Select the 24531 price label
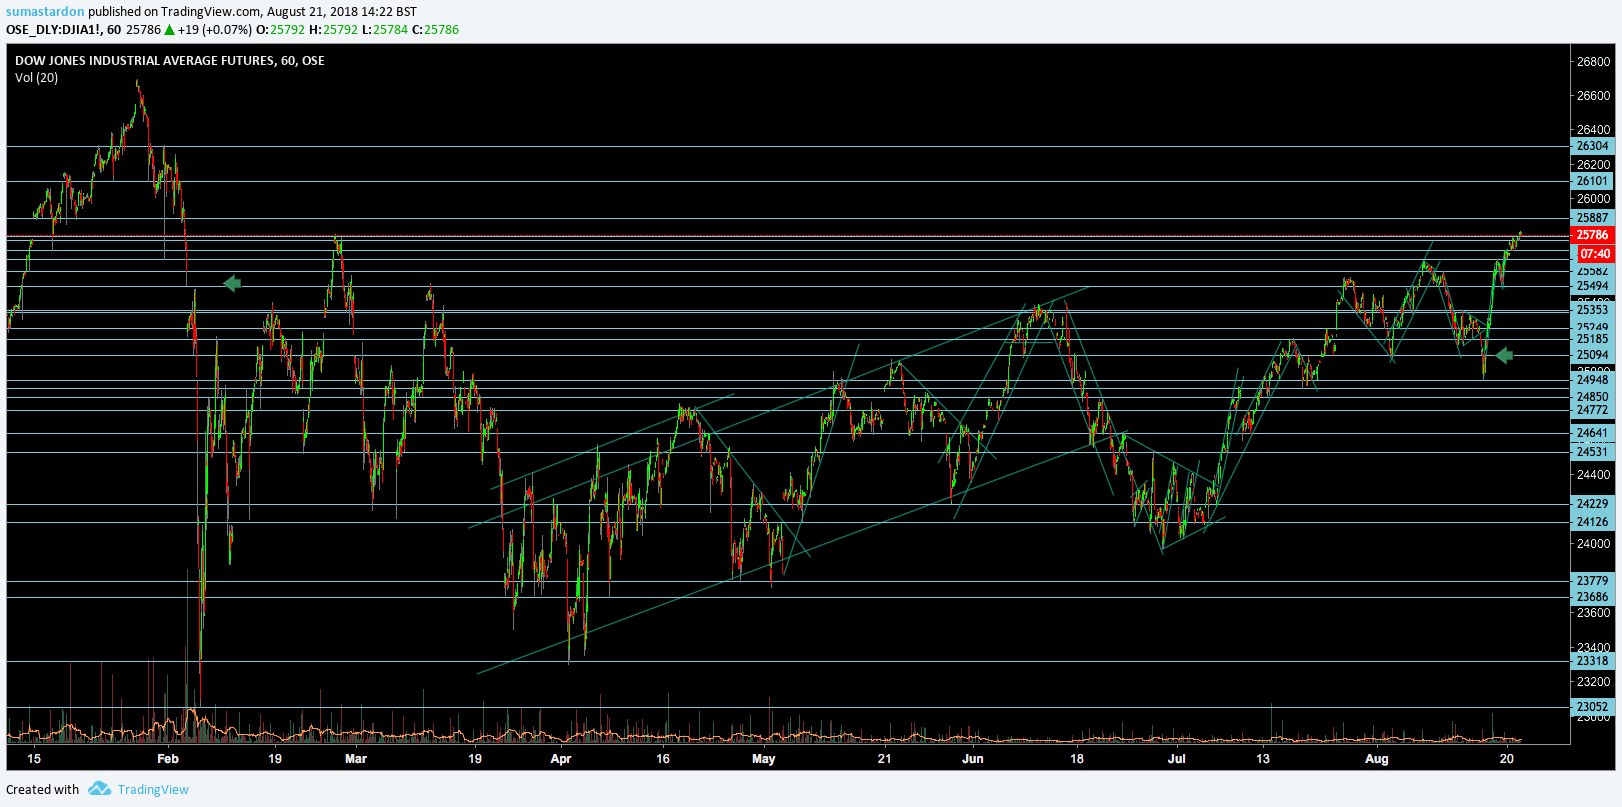The image size is (1622, 807). click(1592, 452)
